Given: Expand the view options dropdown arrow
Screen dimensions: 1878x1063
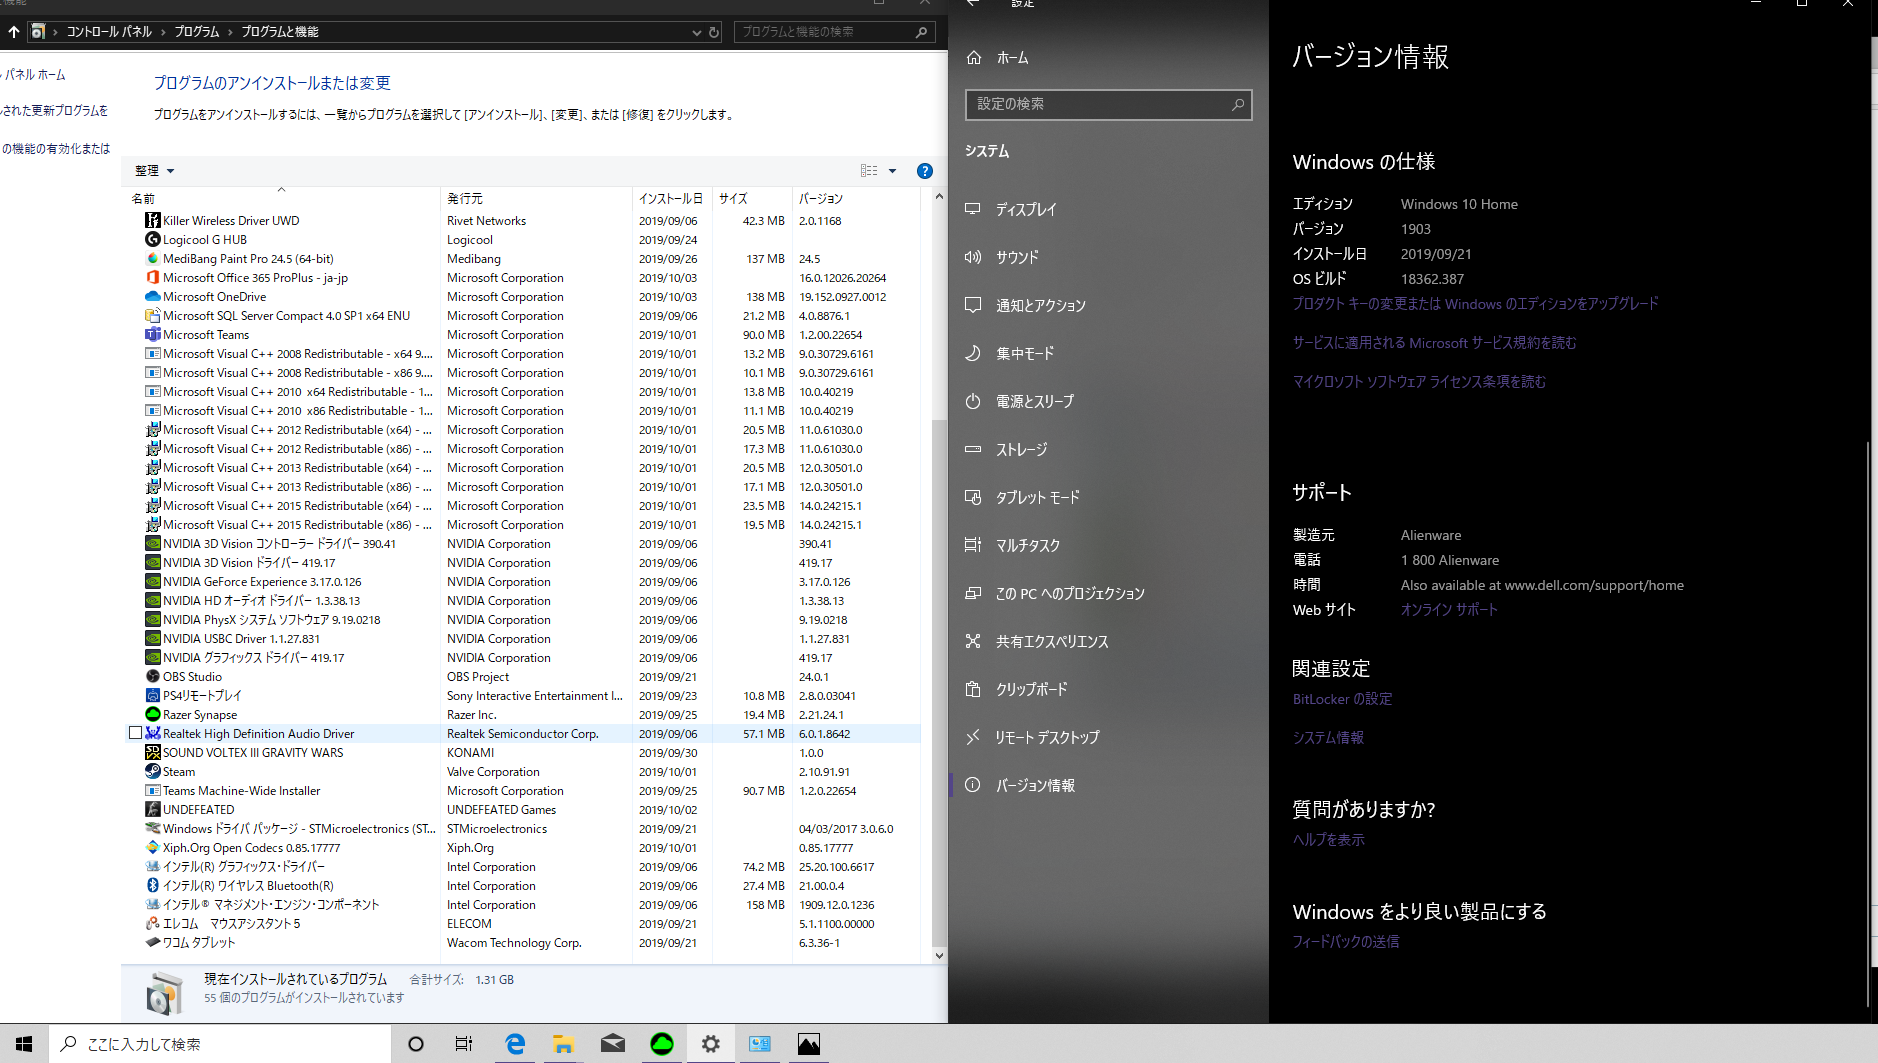Looking at the screenshot, I should (893, 171).
